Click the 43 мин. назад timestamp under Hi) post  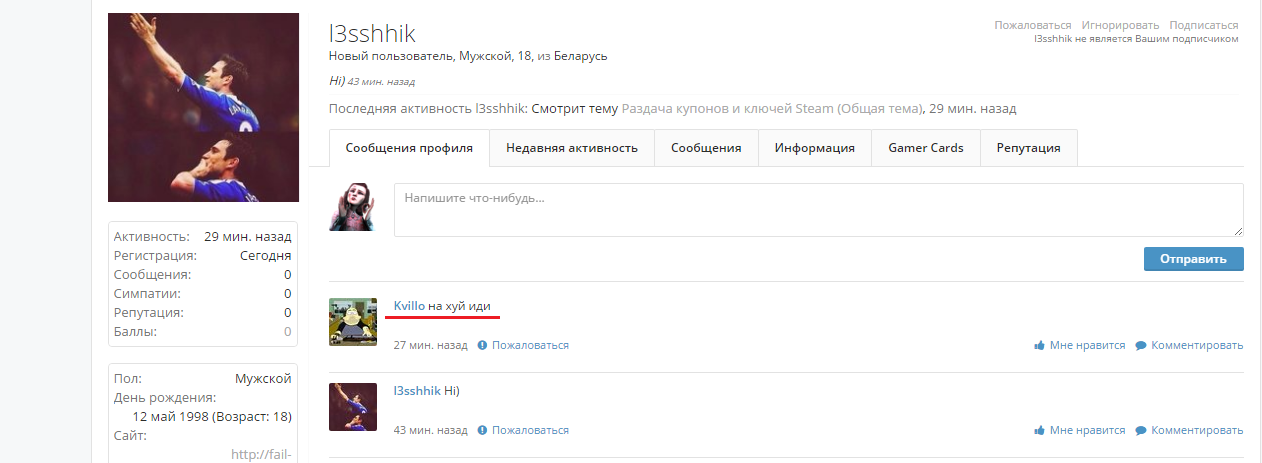click(x=431, y=430)
